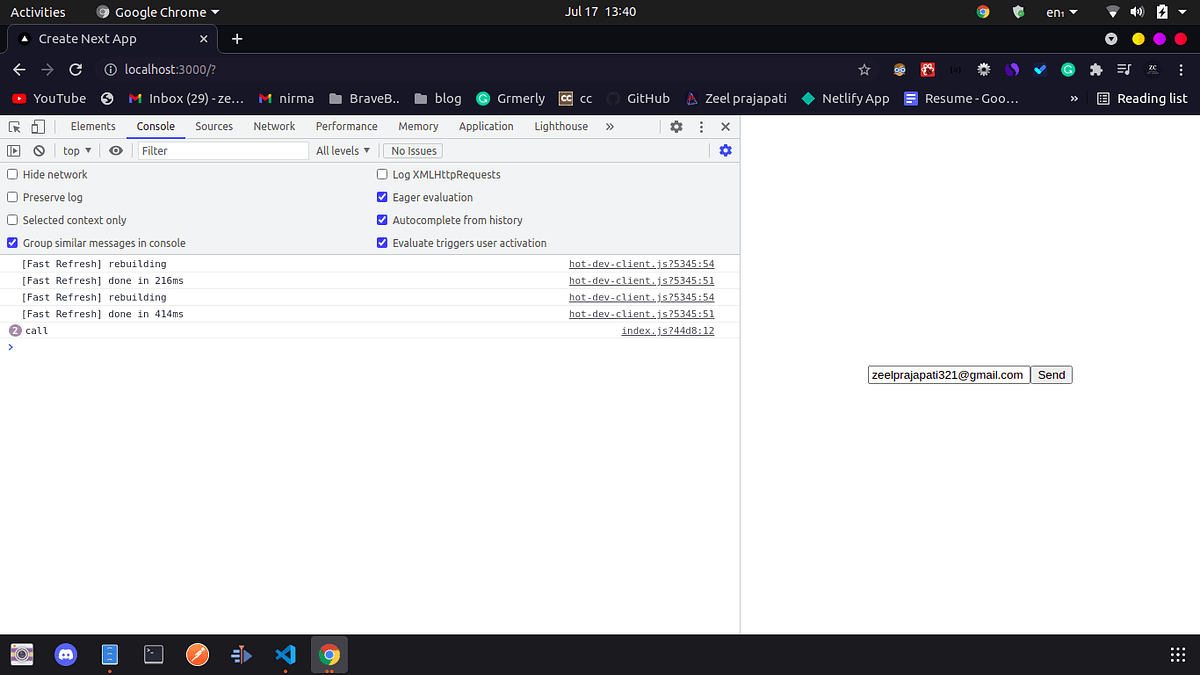The width and height of the screenshot is (1200, 675).
Task: Clear the console with the ban icon
Action: pyautogui.click(x=39, y=151)
